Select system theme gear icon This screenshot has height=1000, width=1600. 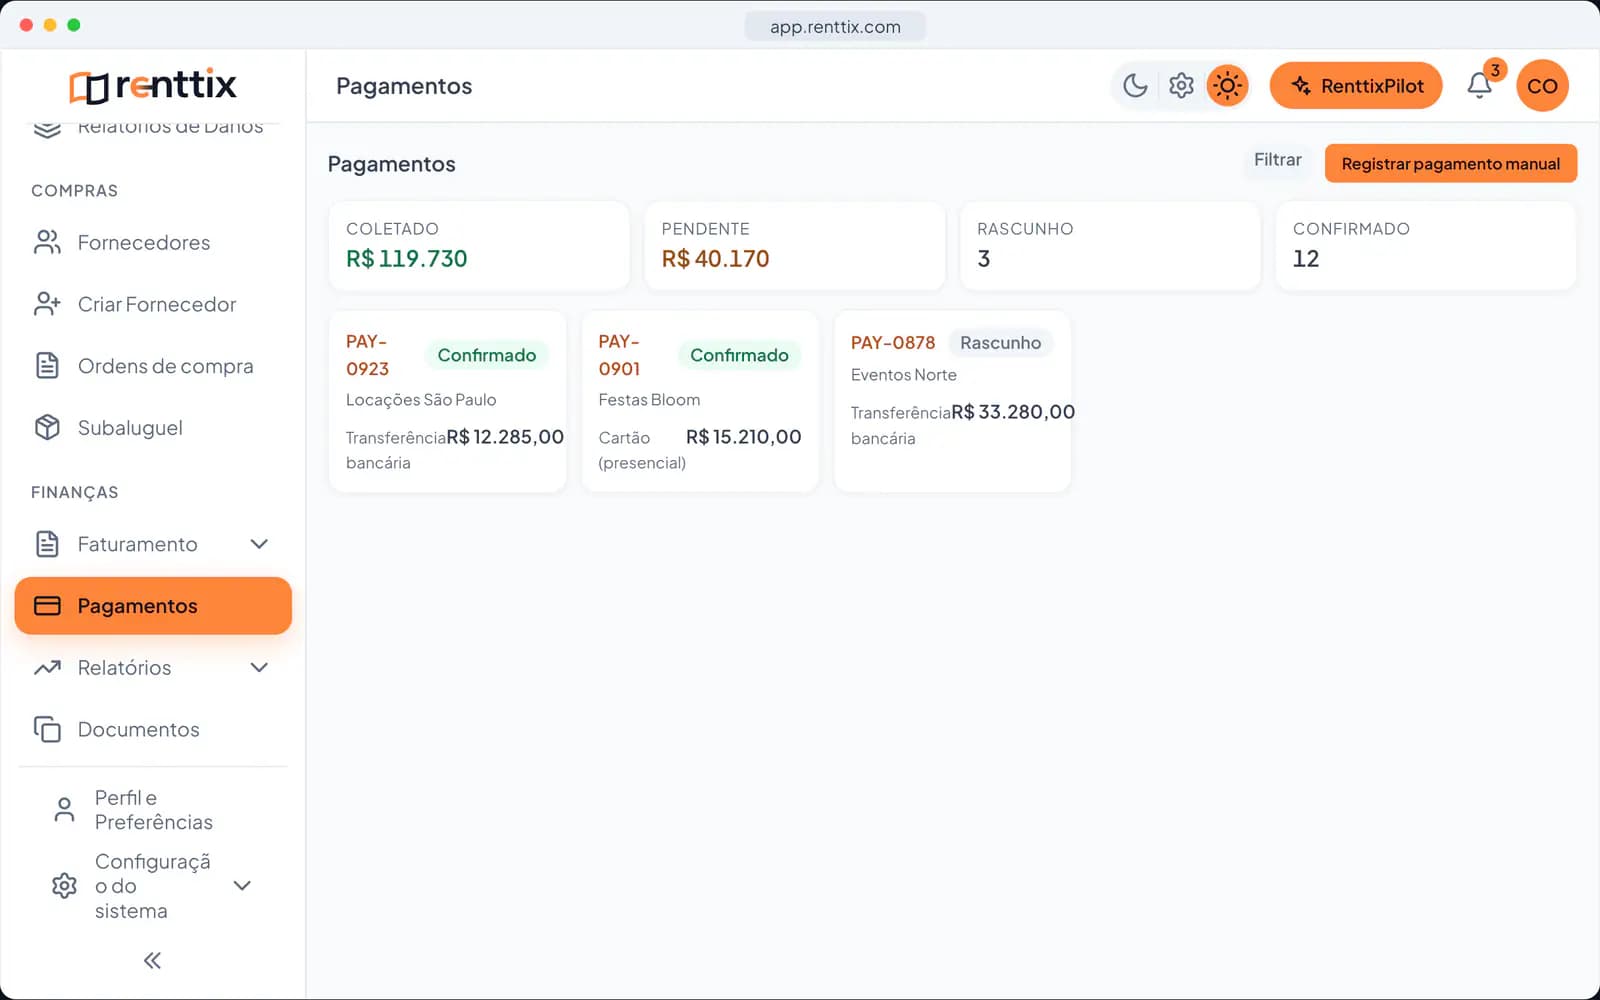click(x=1181, y=86)
